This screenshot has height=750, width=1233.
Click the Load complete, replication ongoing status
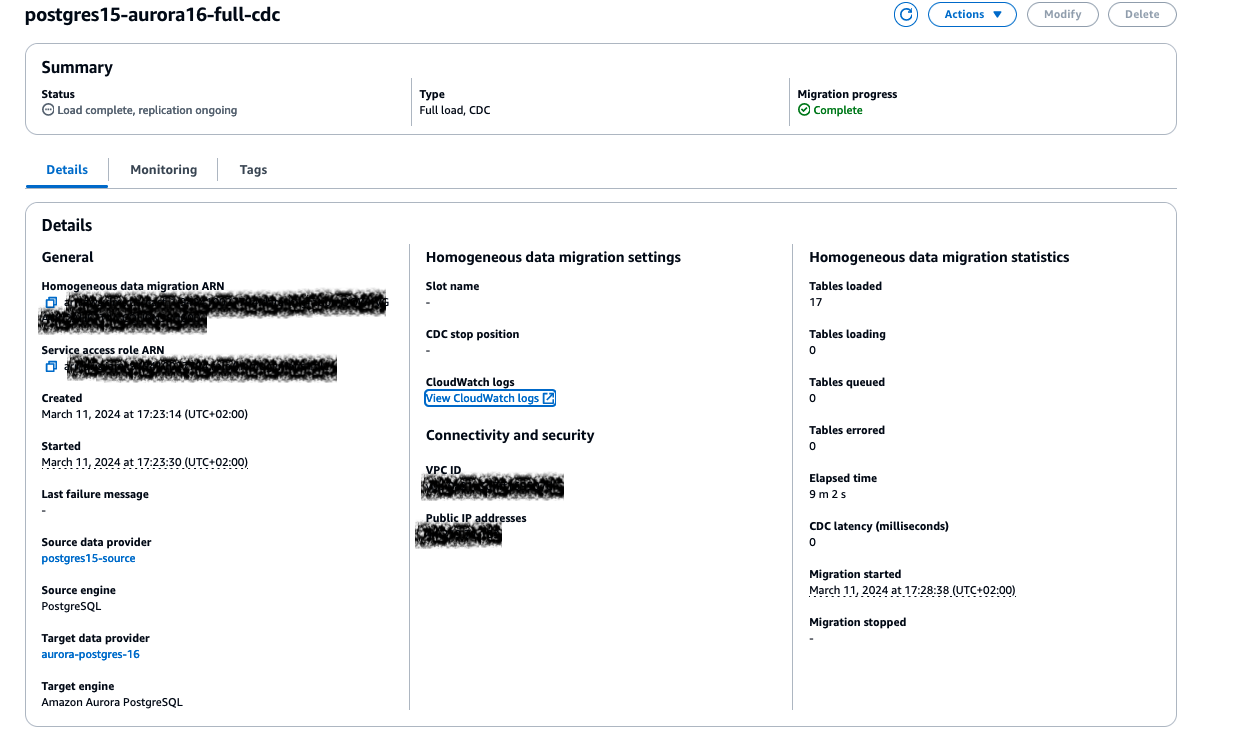point(147,110)
